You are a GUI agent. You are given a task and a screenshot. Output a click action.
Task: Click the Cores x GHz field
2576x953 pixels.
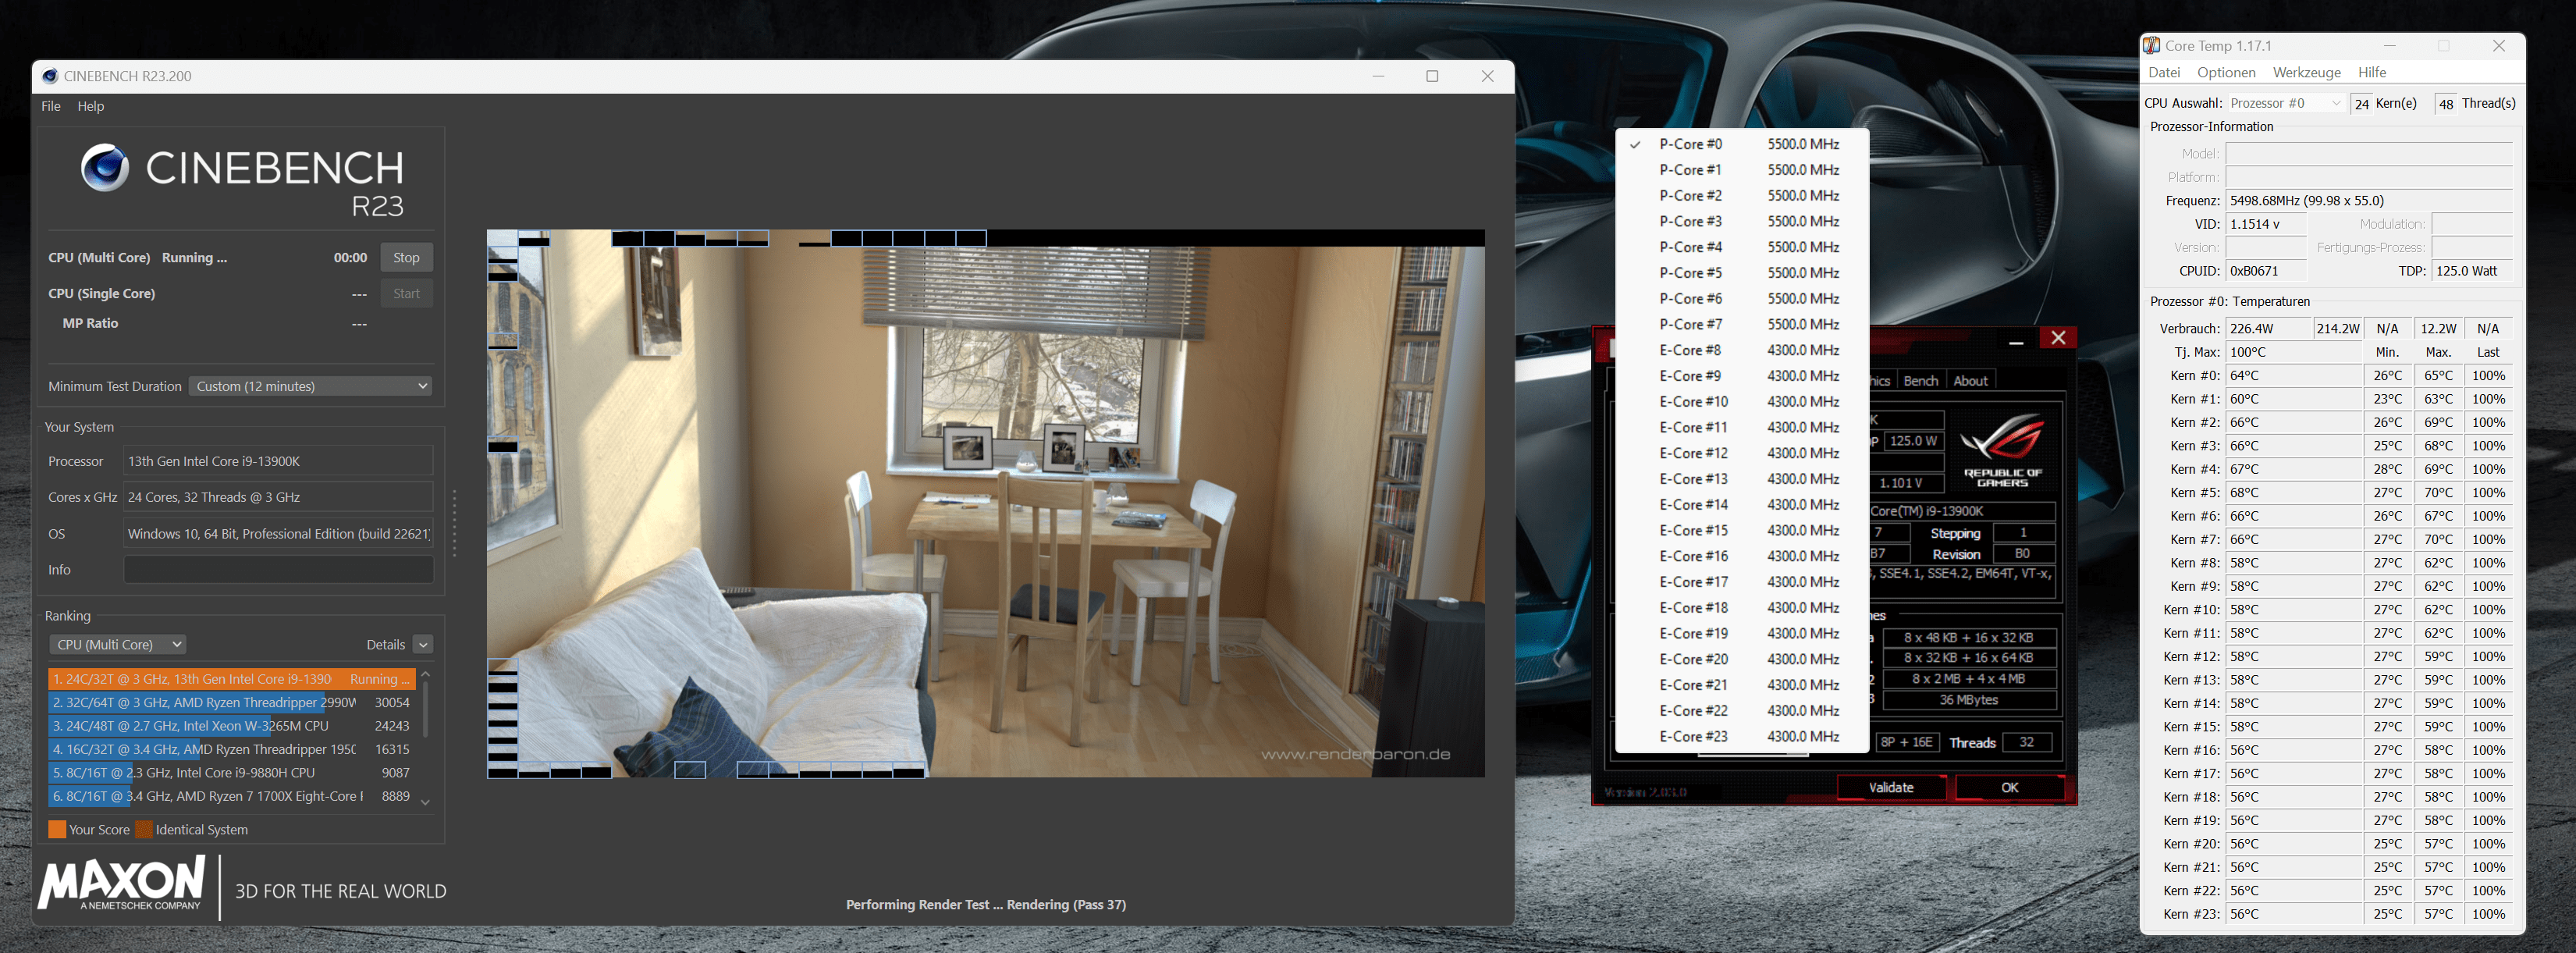tap(278, 497)
